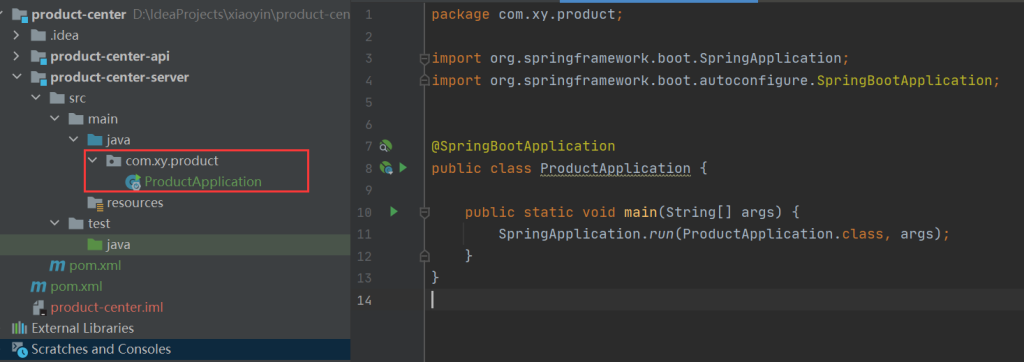Image resolution: width=1024 pixels, height=362 pixels.
Task: Expand the product-center-api module
Action: 17,56
